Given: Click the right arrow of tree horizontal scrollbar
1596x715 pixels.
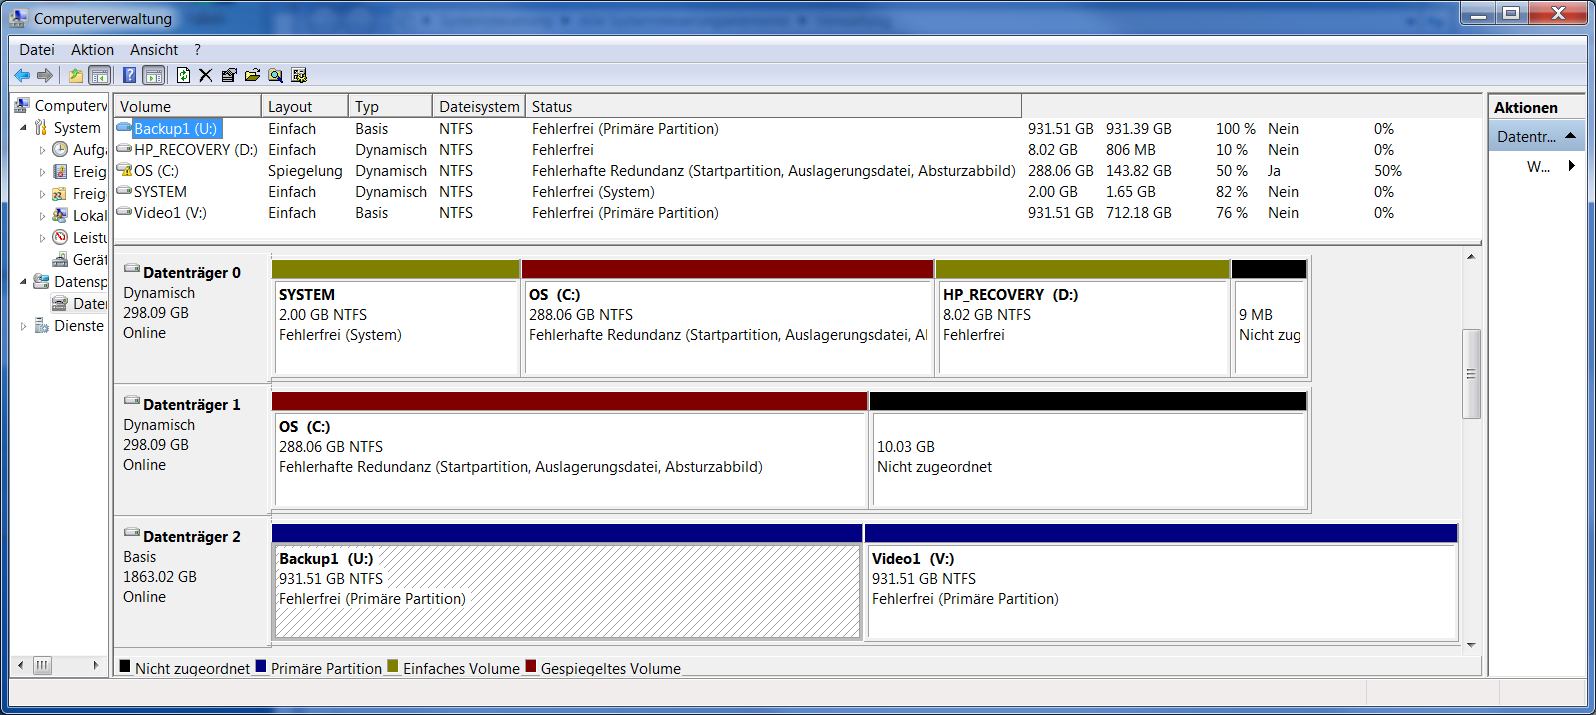Looking at the screenshot, I should (x=96, y=665).
